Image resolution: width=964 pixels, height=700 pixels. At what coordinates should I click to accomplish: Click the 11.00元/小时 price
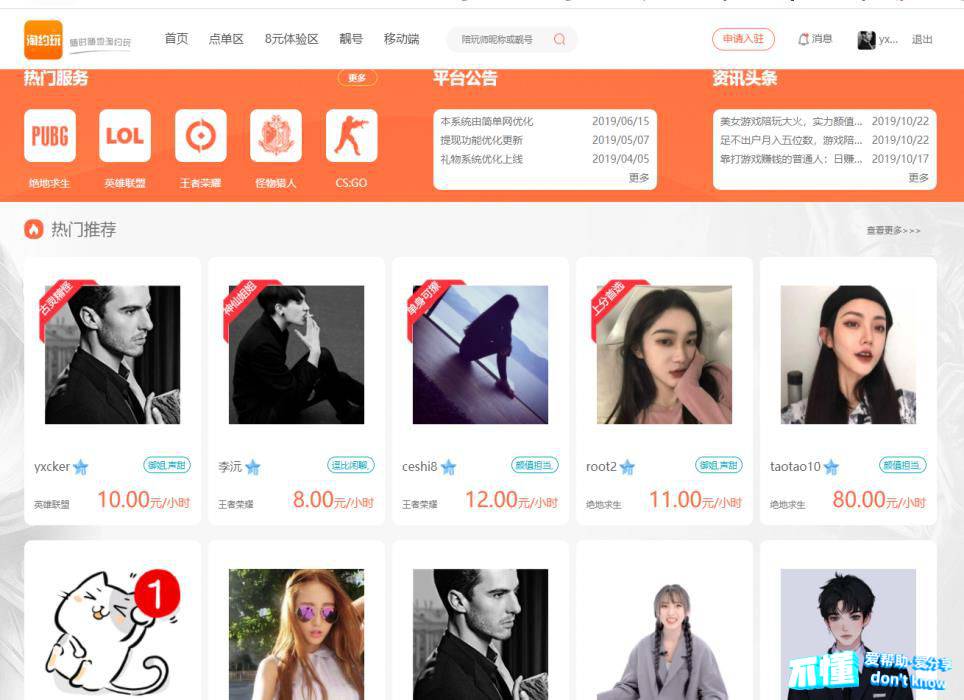696,500
